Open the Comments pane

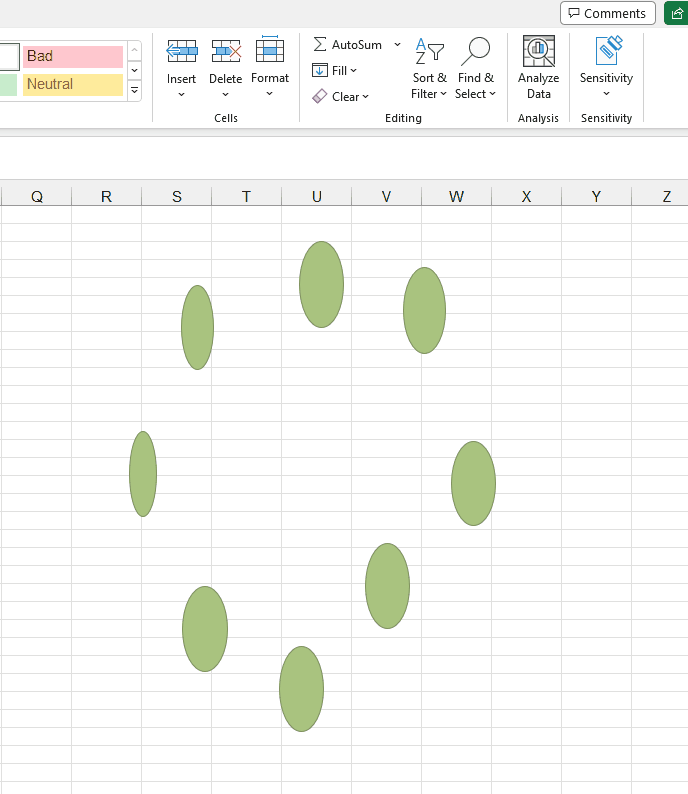[x=607, y=13]
